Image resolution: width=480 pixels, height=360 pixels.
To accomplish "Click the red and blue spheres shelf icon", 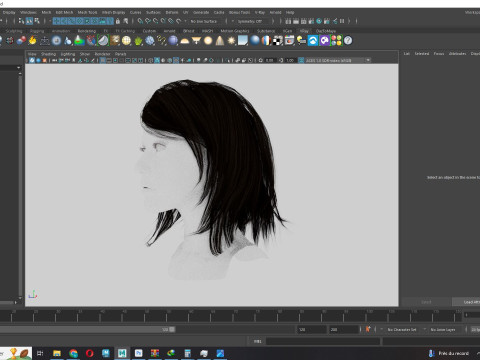I will tap(21, 41).
